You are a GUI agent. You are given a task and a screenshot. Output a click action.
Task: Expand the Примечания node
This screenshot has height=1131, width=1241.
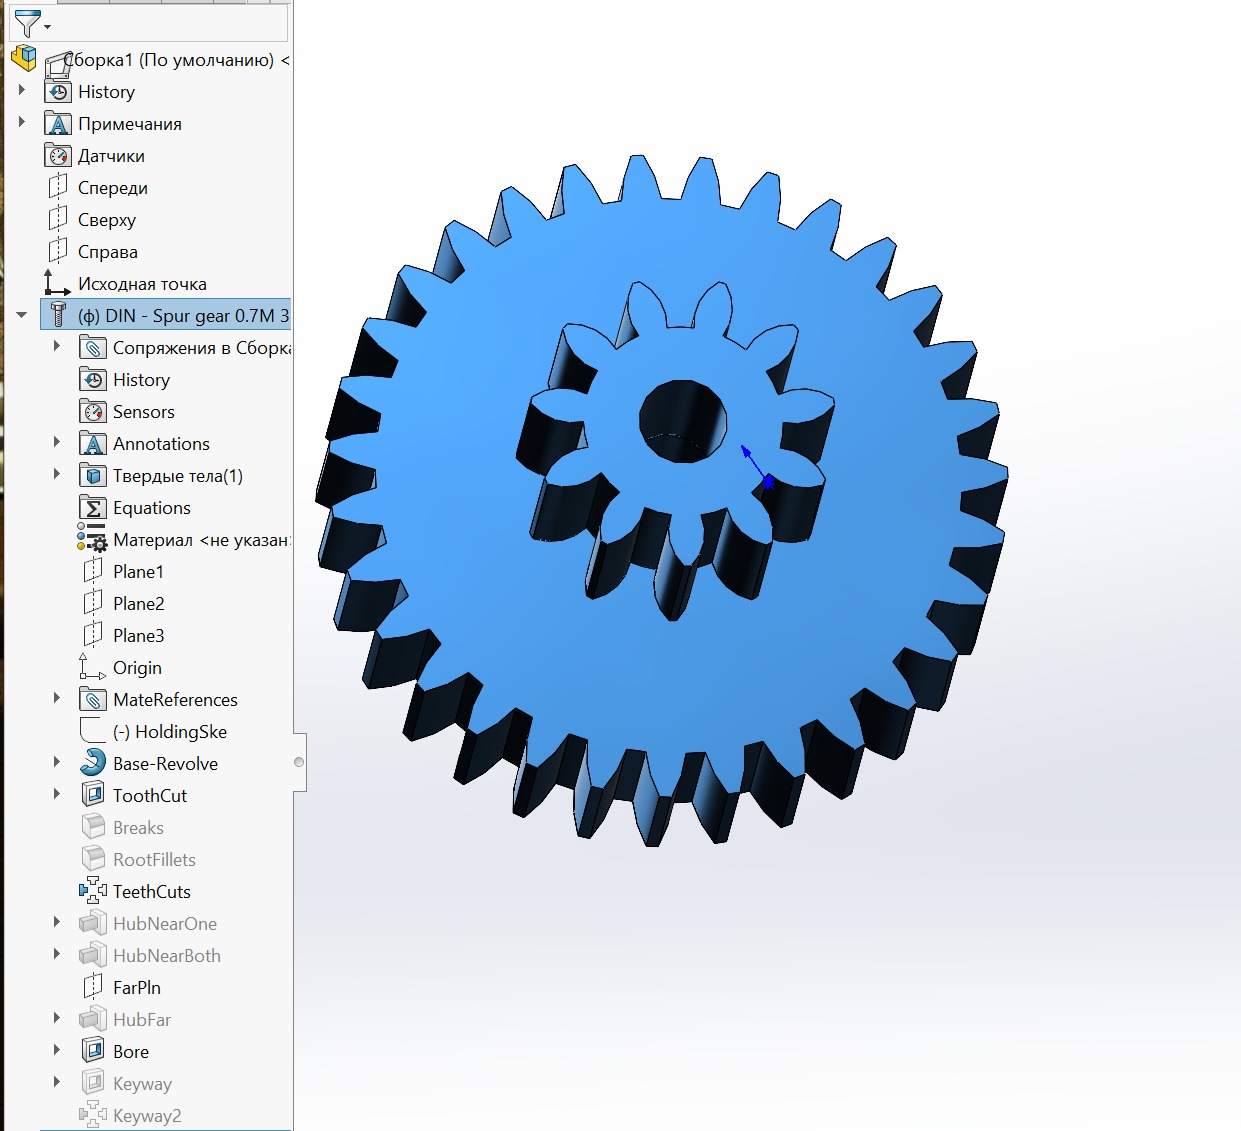click(22, 123)
